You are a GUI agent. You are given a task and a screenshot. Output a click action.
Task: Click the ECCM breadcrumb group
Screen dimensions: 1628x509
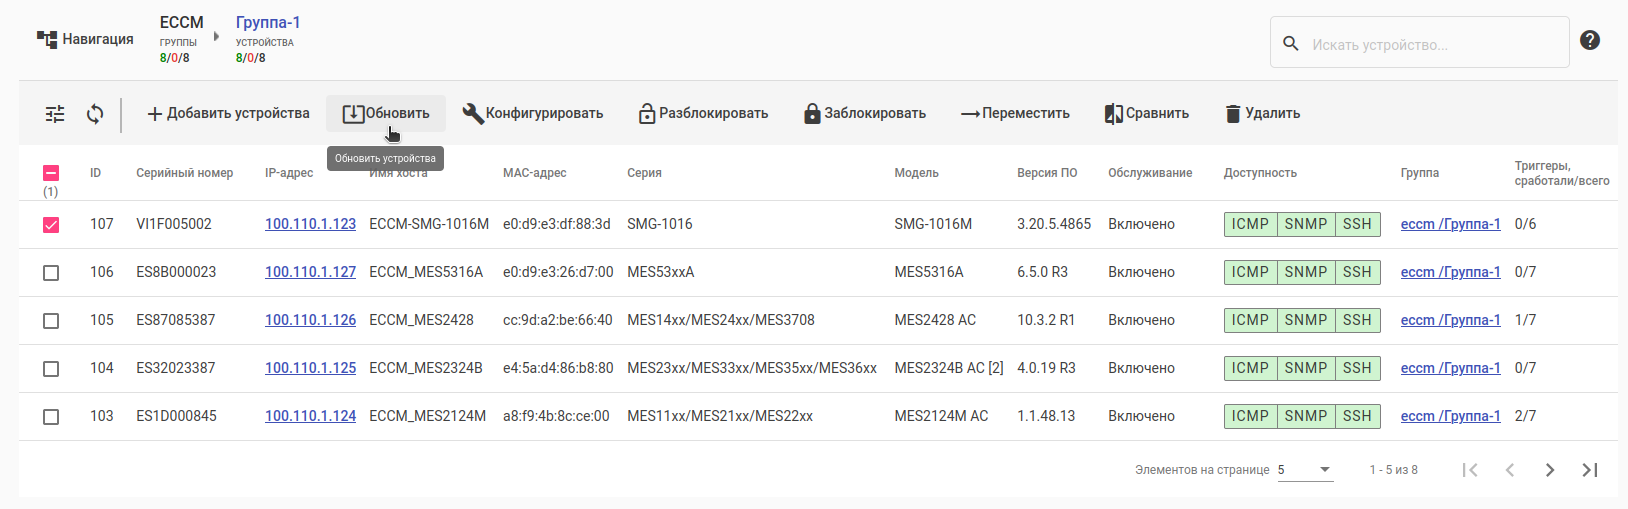(x=181, y=23)
